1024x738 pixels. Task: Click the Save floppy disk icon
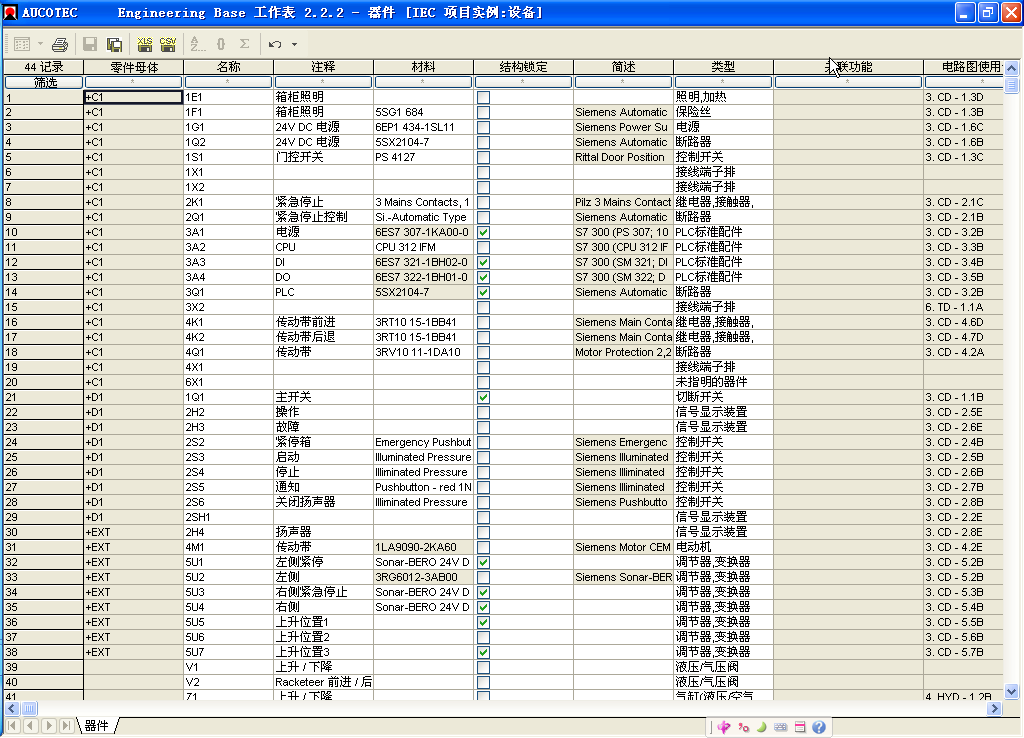(90, 44)
